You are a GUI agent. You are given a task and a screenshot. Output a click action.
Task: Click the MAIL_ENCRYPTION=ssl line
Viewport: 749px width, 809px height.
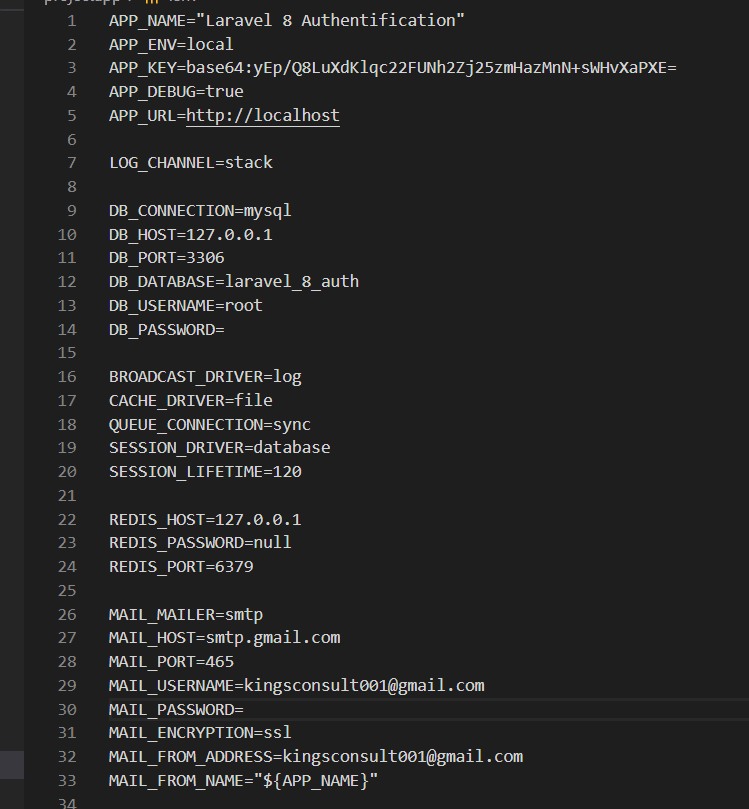pyautogui.click(x=200, y=733)
